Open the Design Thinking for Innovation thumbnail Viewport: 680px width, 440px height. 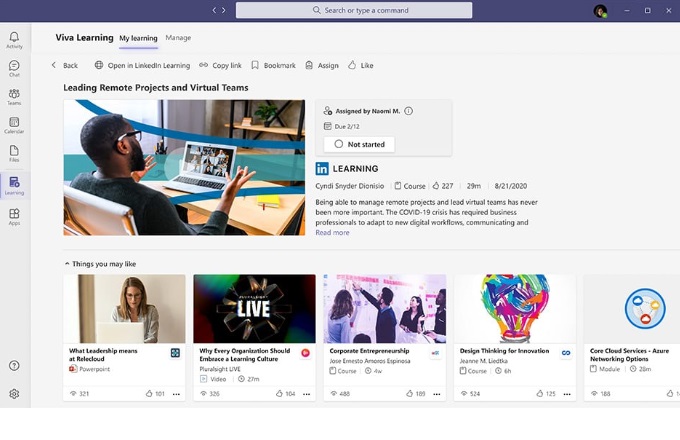pyautogui.click(x=515, y=309)
